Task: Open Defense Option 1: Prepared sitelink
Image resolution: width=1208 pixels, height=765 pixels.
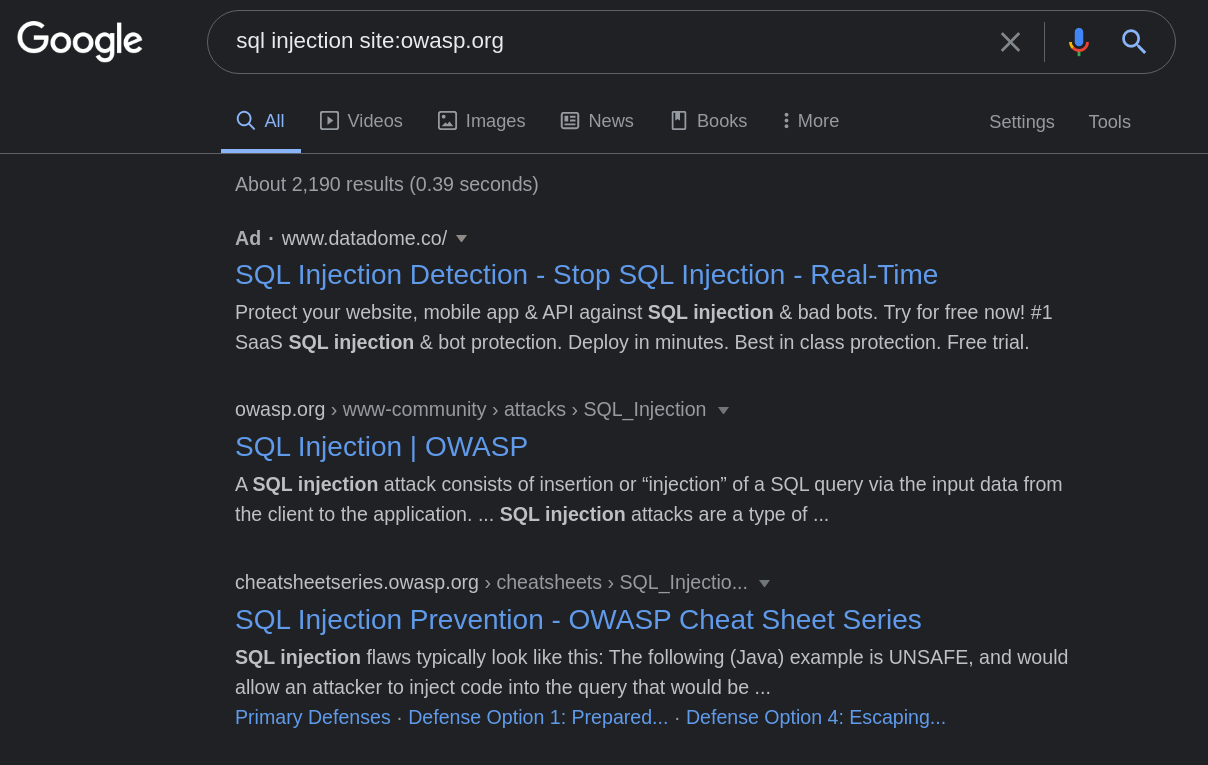Action: tap(538, 718)
